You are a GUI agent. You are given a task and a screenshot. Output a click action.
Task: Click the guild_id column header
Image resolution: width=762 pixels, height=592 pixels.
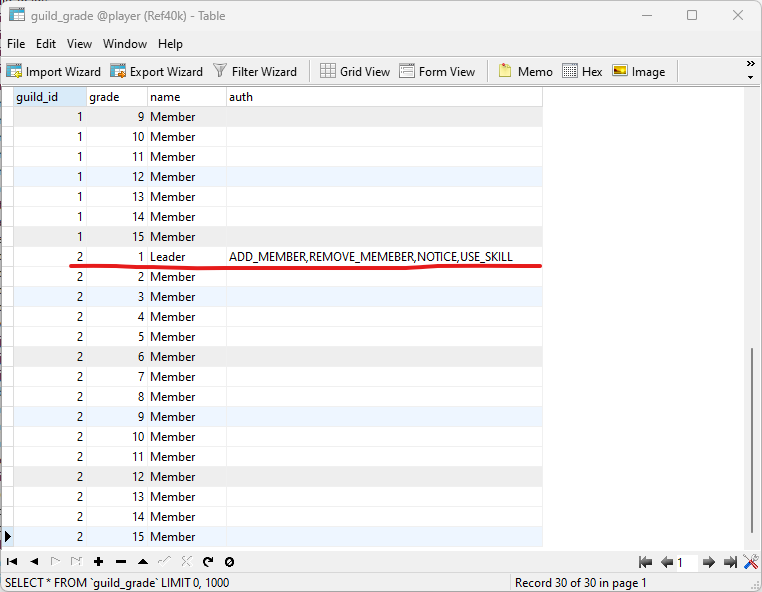click(x=50, y=97)
